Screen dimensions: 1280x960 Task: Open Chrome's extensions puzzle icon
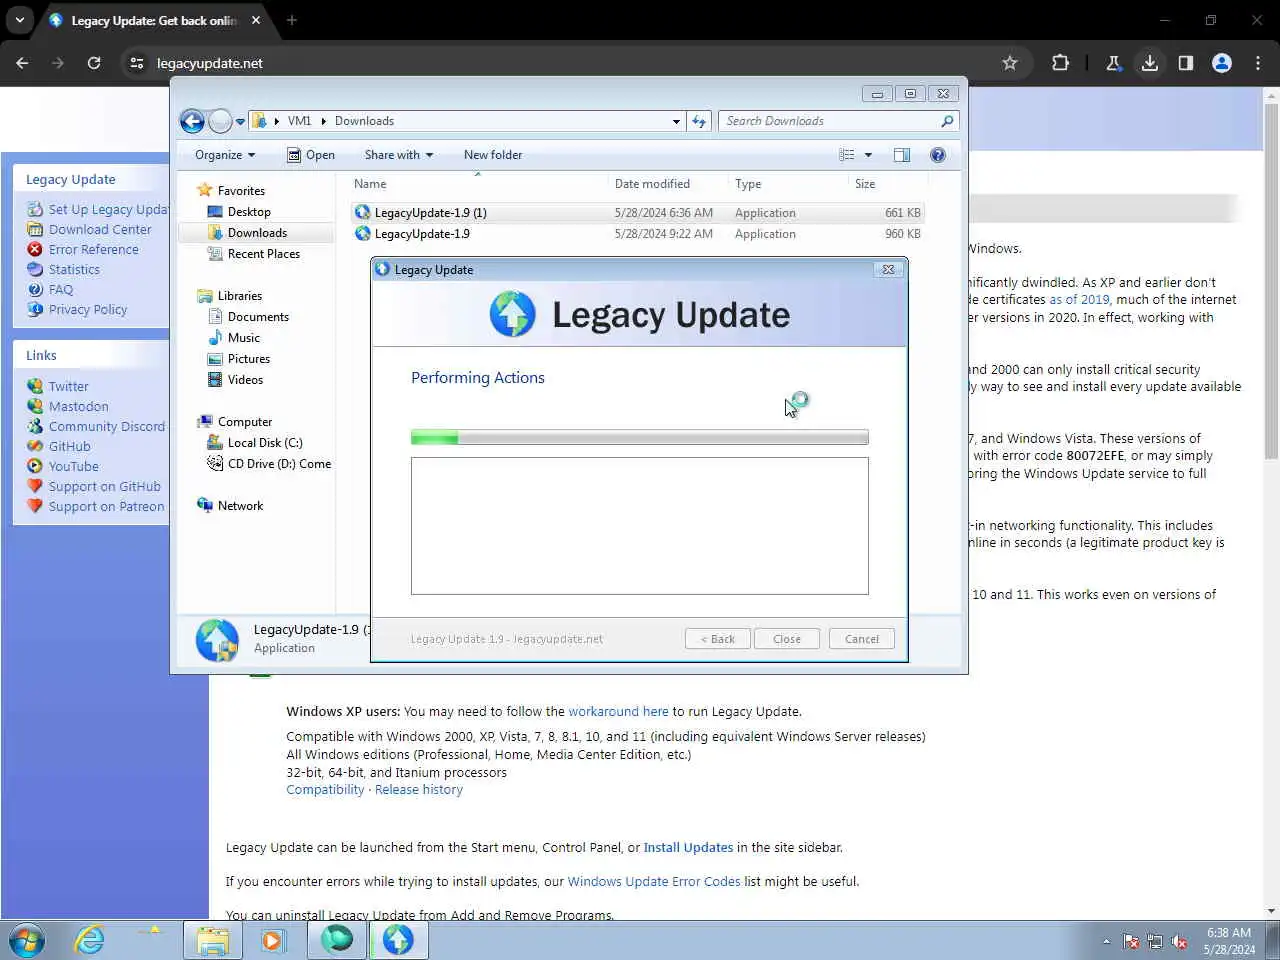1060,63
